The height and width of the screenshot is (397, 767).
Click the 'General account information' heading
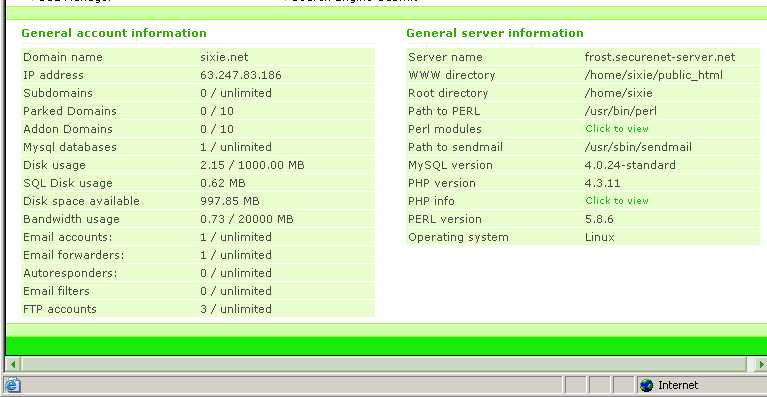pyautogui.click(x=114, y=33)
